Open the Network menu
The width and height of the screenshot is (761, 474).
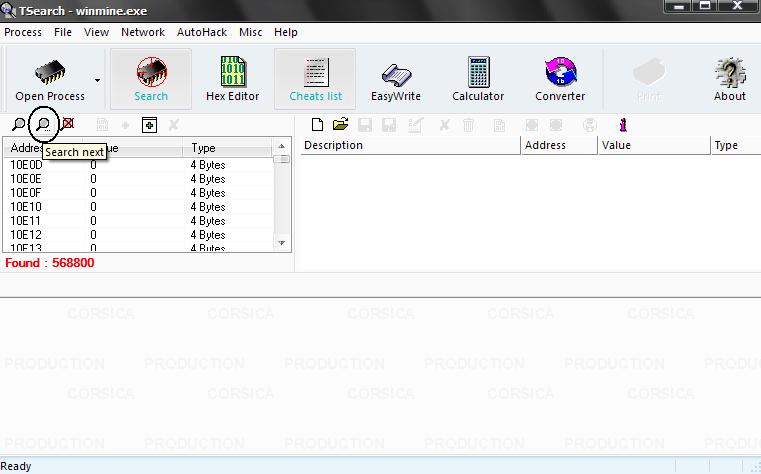pos(143,32)
